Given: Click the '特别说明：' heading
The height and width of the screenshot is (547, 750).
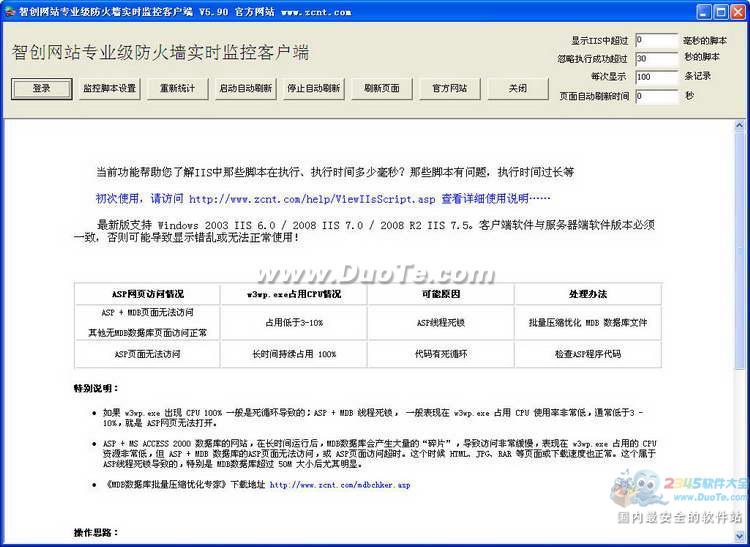Looking at the screenshot, I should 96,388.
